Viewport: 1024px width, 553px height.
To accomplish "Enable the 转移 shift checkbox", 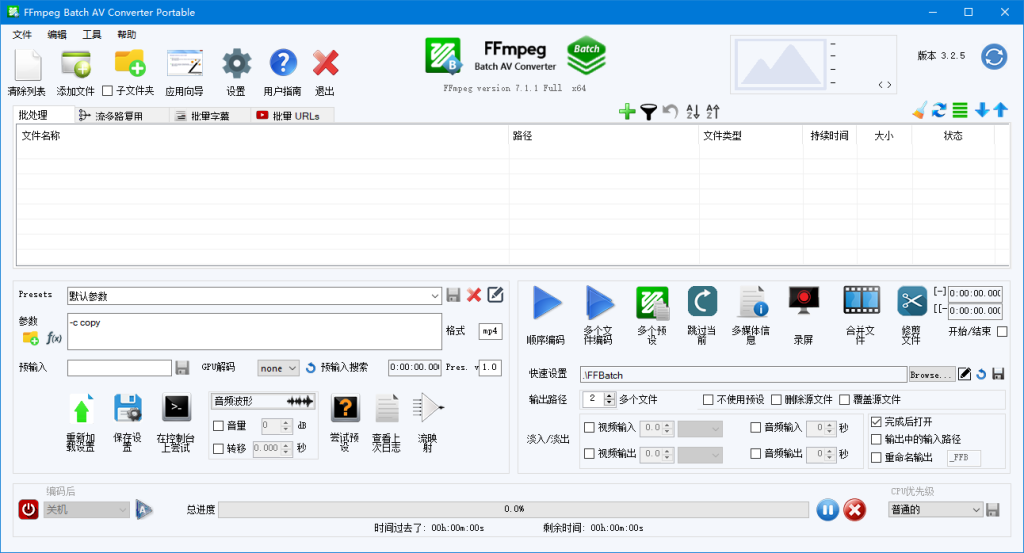I will 219,449.
